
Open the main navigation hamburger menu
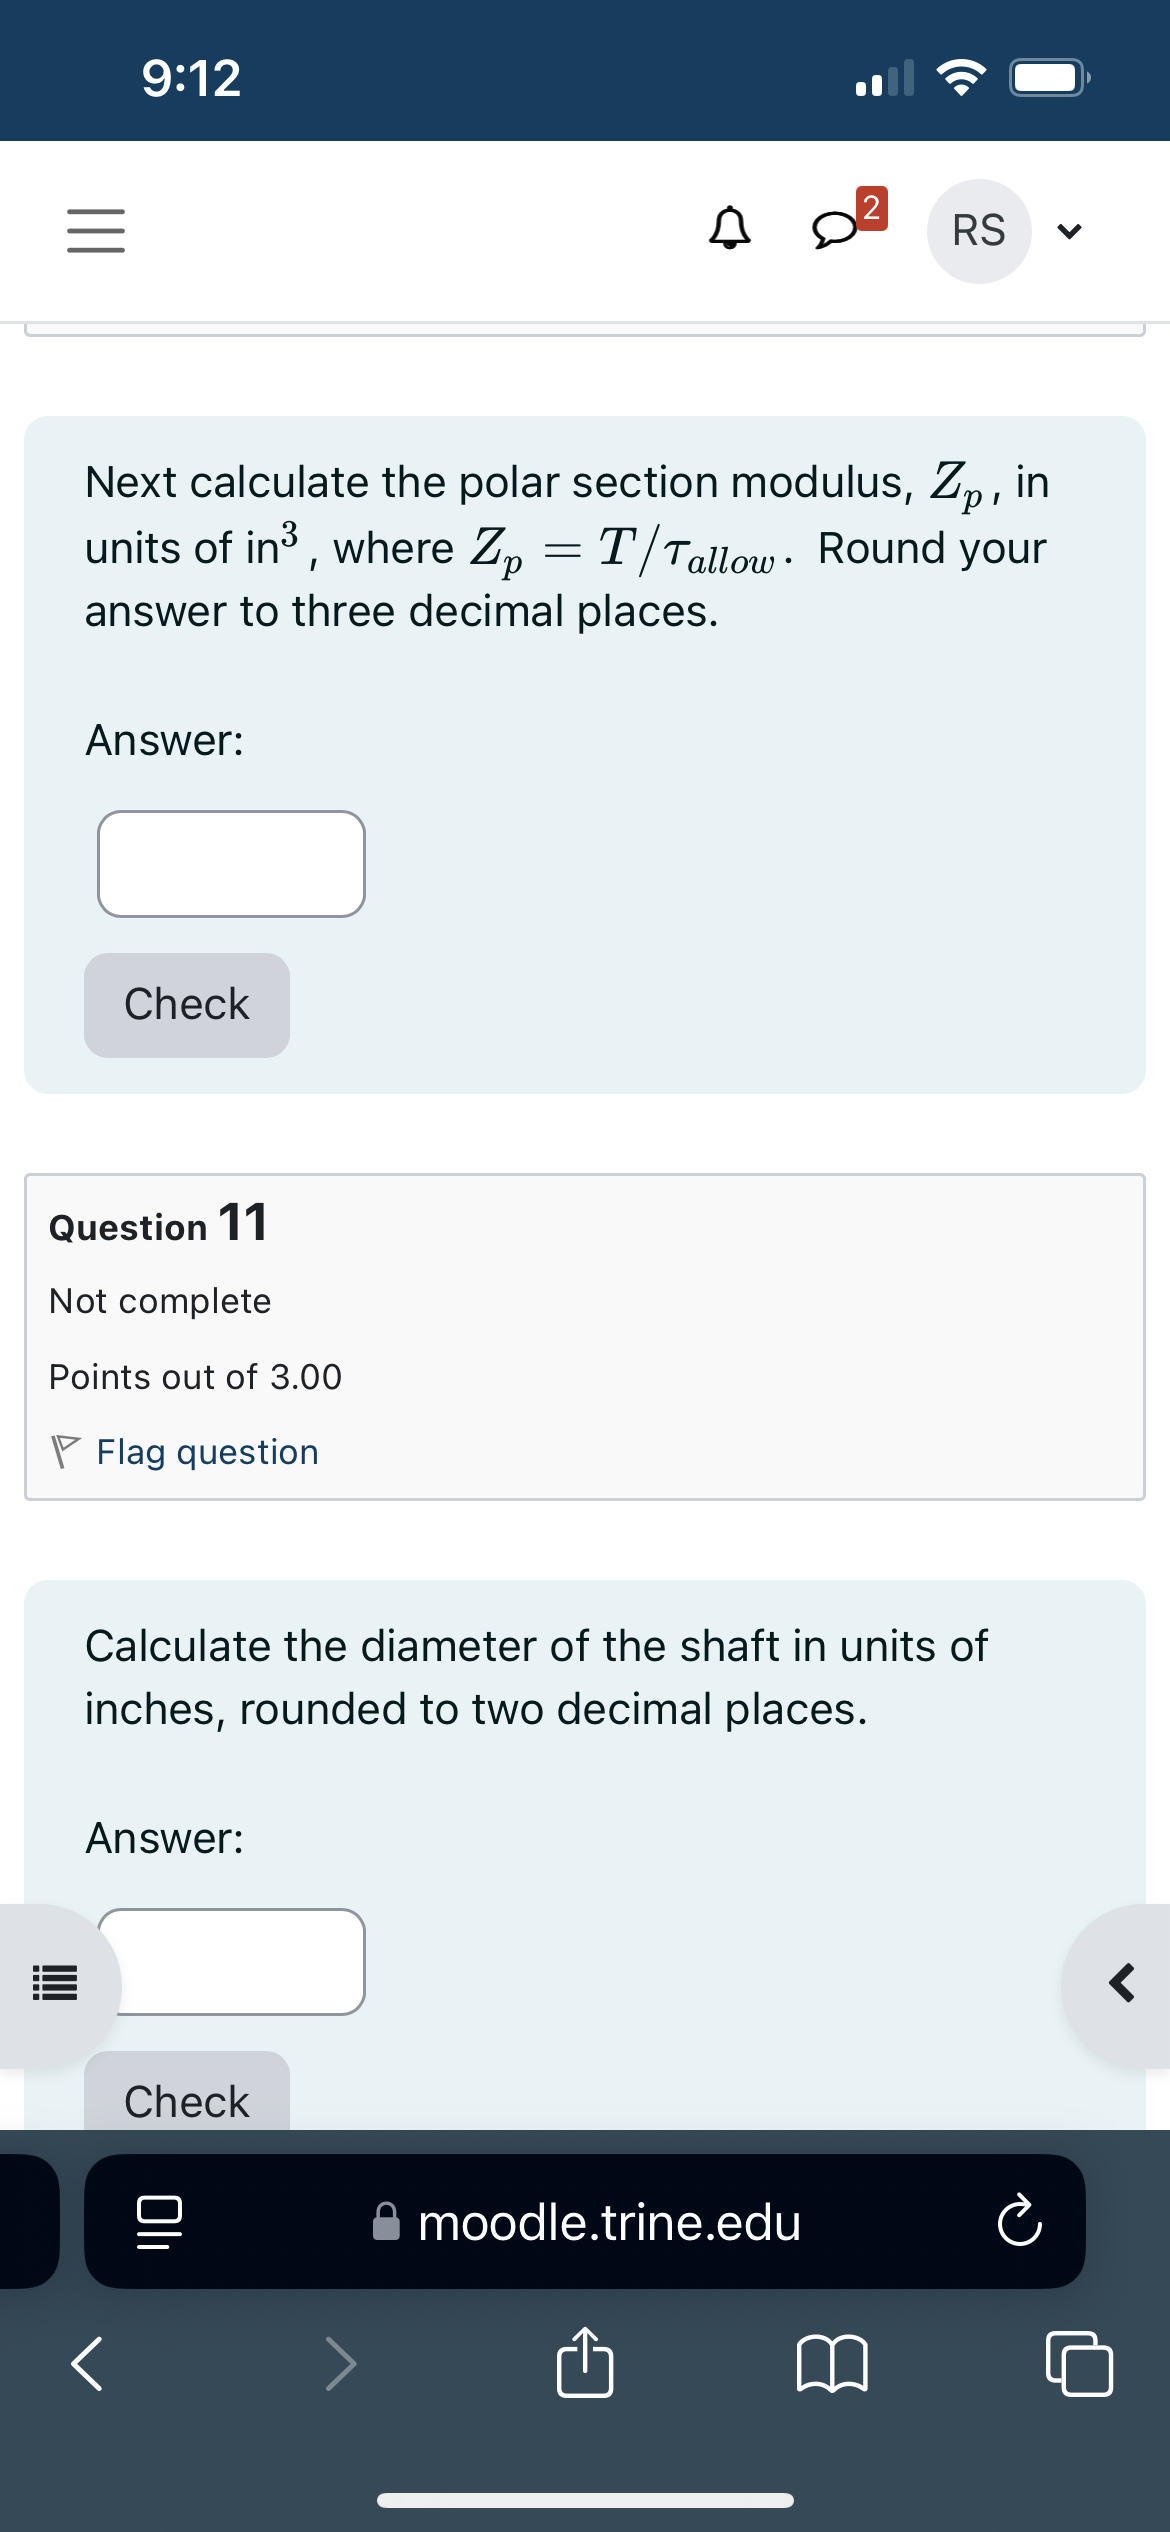coord(96,230)
